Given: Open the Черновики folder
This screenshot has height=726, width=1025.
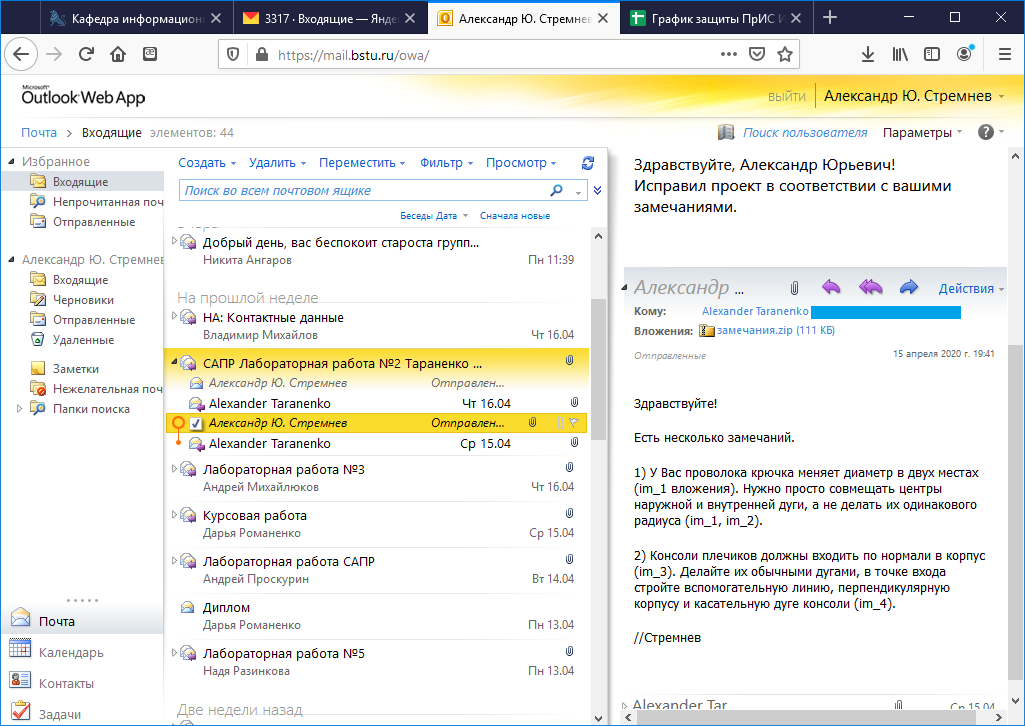Looking at the screenshot, I should pos(72,299).
